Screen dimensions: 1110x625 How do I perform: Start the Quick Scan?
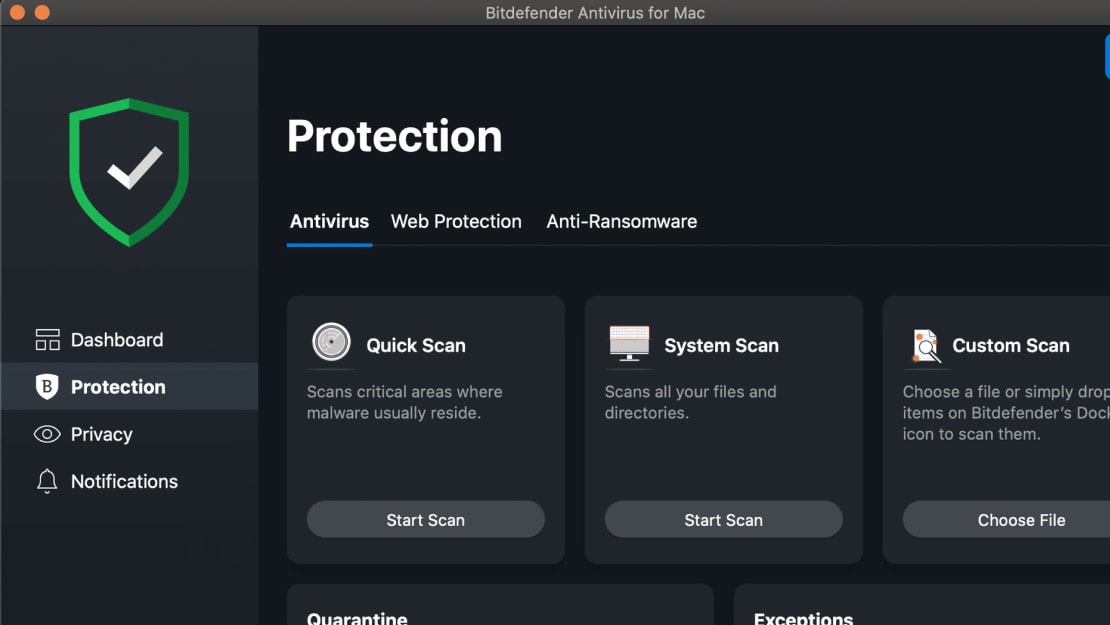pyautogui.click(x=425, y=520)
